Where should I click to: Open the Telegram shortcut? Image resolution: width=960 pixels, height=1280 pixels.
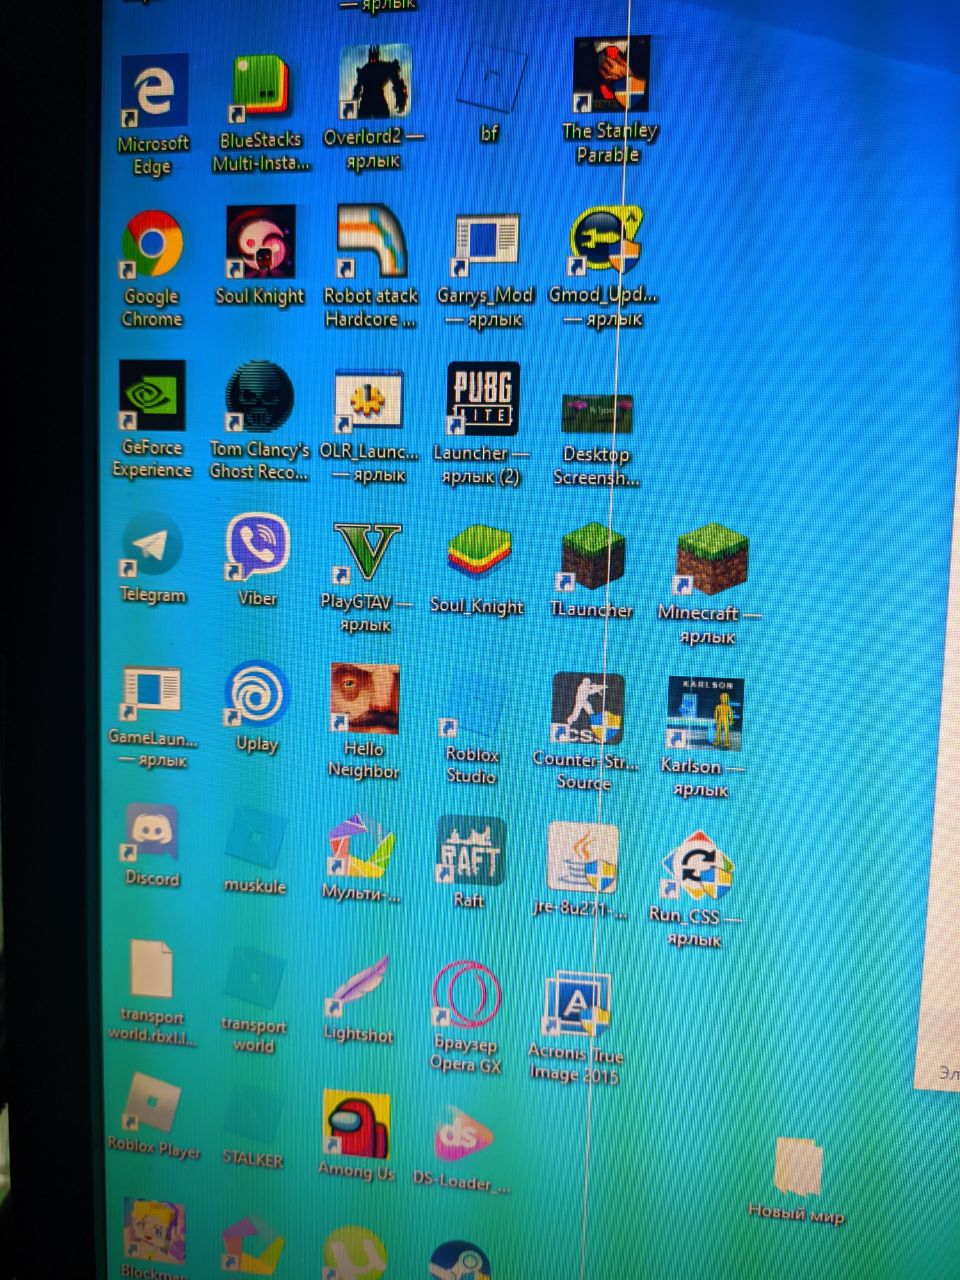pos(152,546)
